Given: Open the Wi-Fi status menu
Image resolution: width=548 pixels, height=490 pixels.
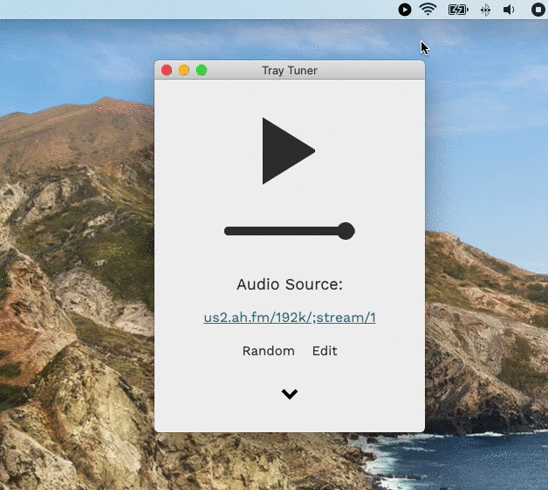Looking at the screenshot, I should [x=428, y=9].
